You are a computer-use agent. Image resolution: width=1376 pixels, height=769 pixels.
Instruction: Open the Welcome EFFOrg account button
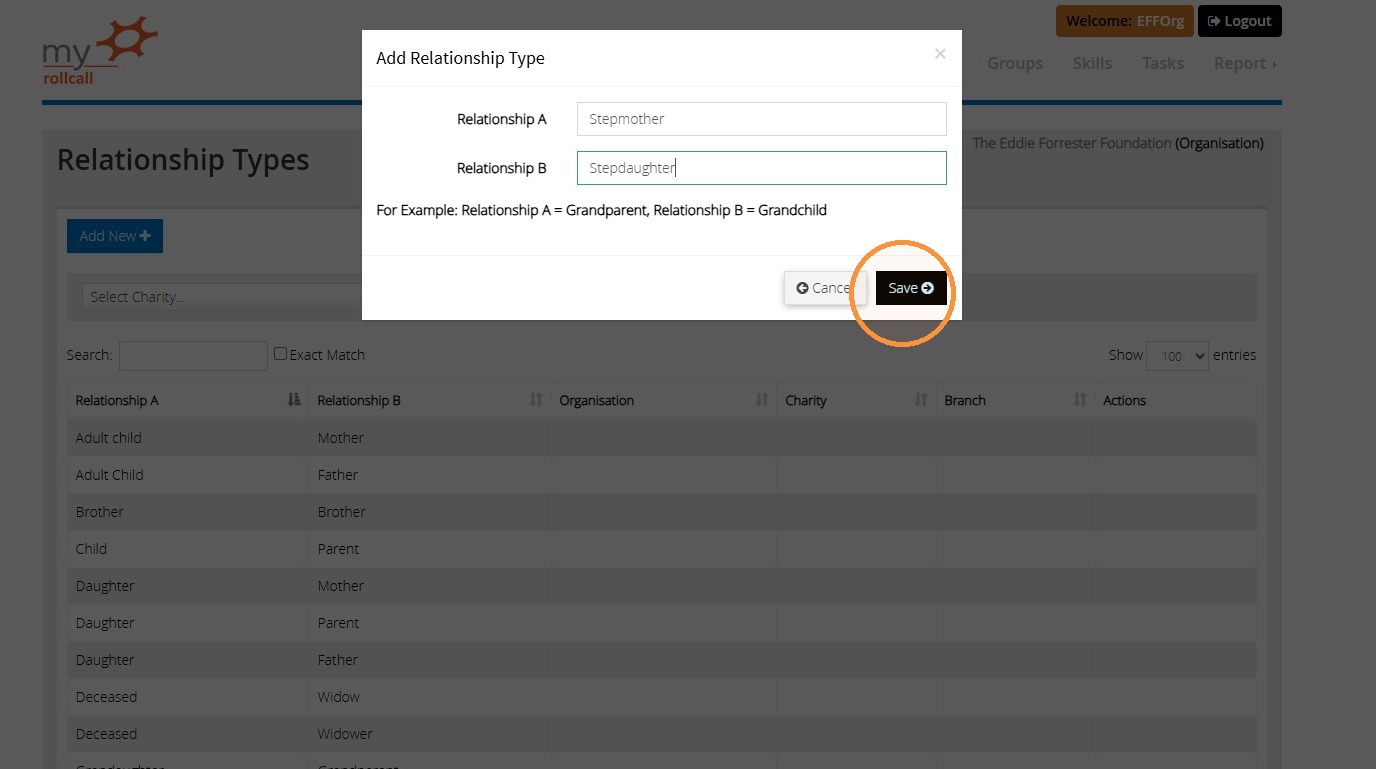coord(1125,21)
